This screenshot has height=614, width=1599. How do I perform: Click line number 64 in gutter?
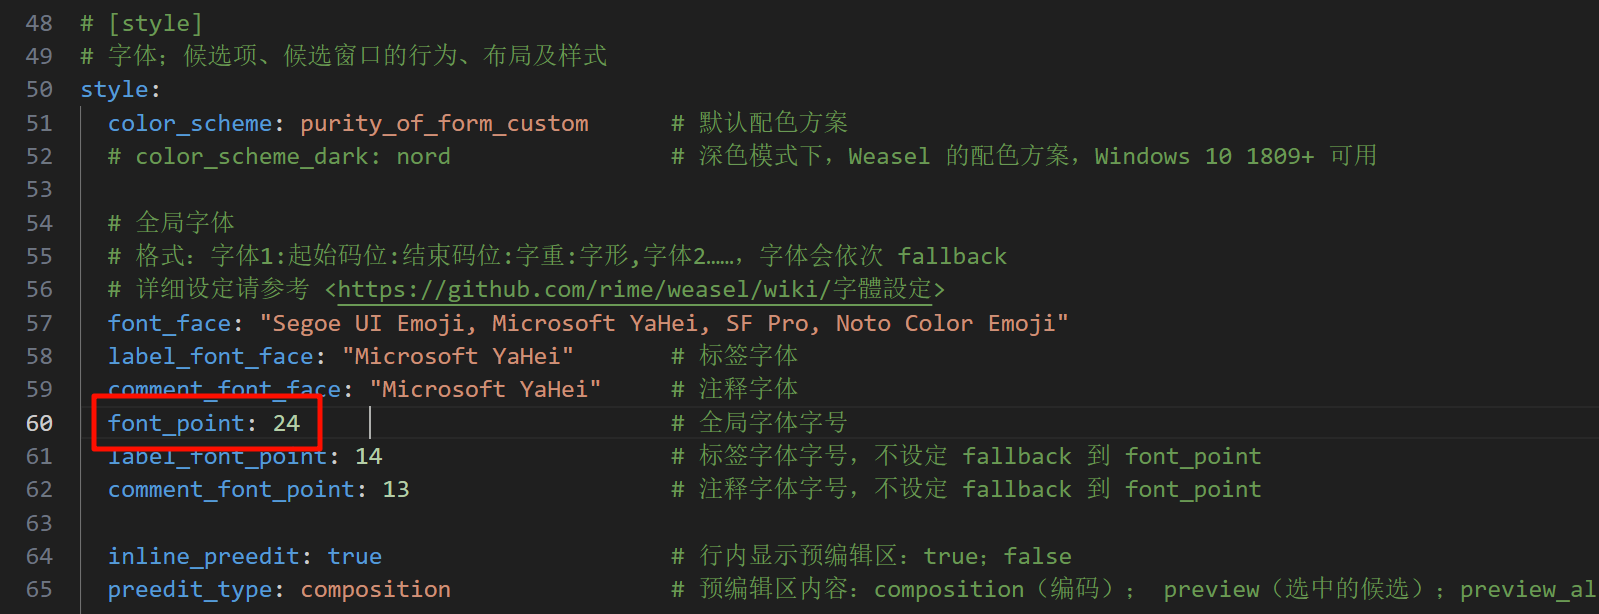(x=39, y=556)
